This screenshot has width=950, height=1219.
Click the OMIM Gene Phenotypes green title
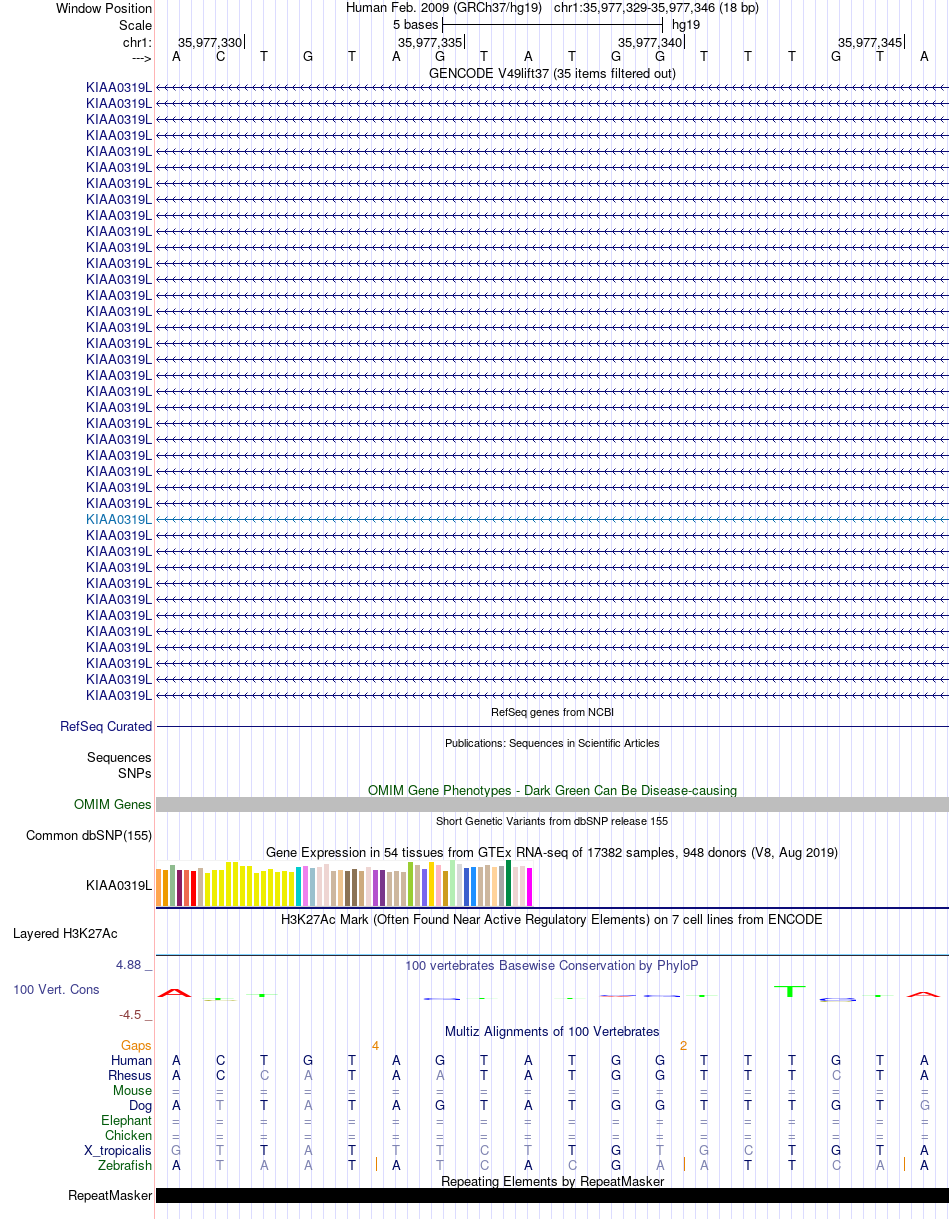point(552,790)
